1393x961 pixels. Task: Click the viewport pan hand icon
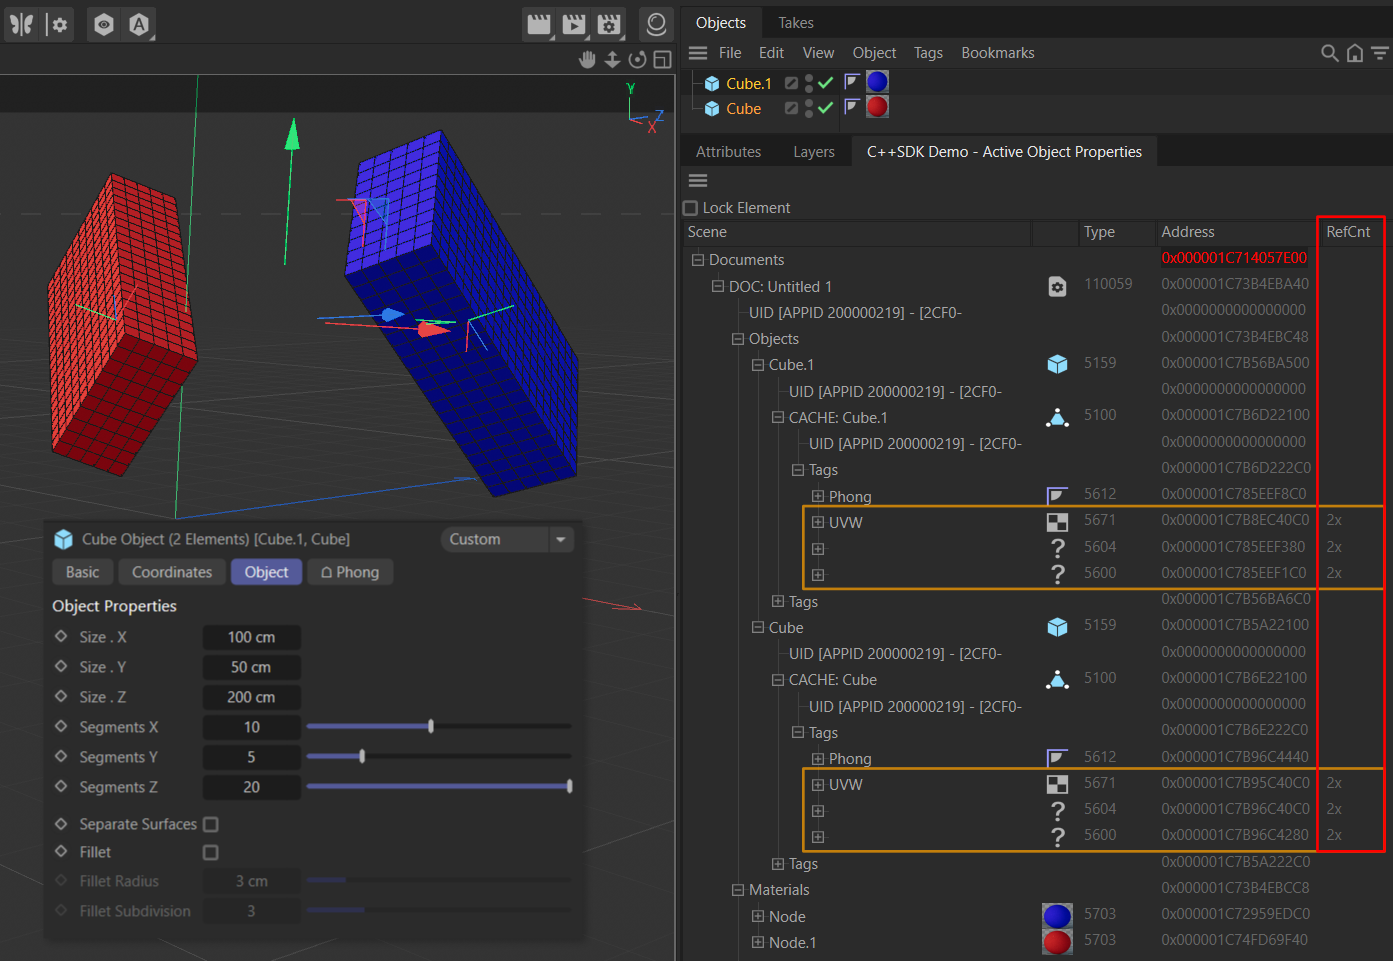587,60
